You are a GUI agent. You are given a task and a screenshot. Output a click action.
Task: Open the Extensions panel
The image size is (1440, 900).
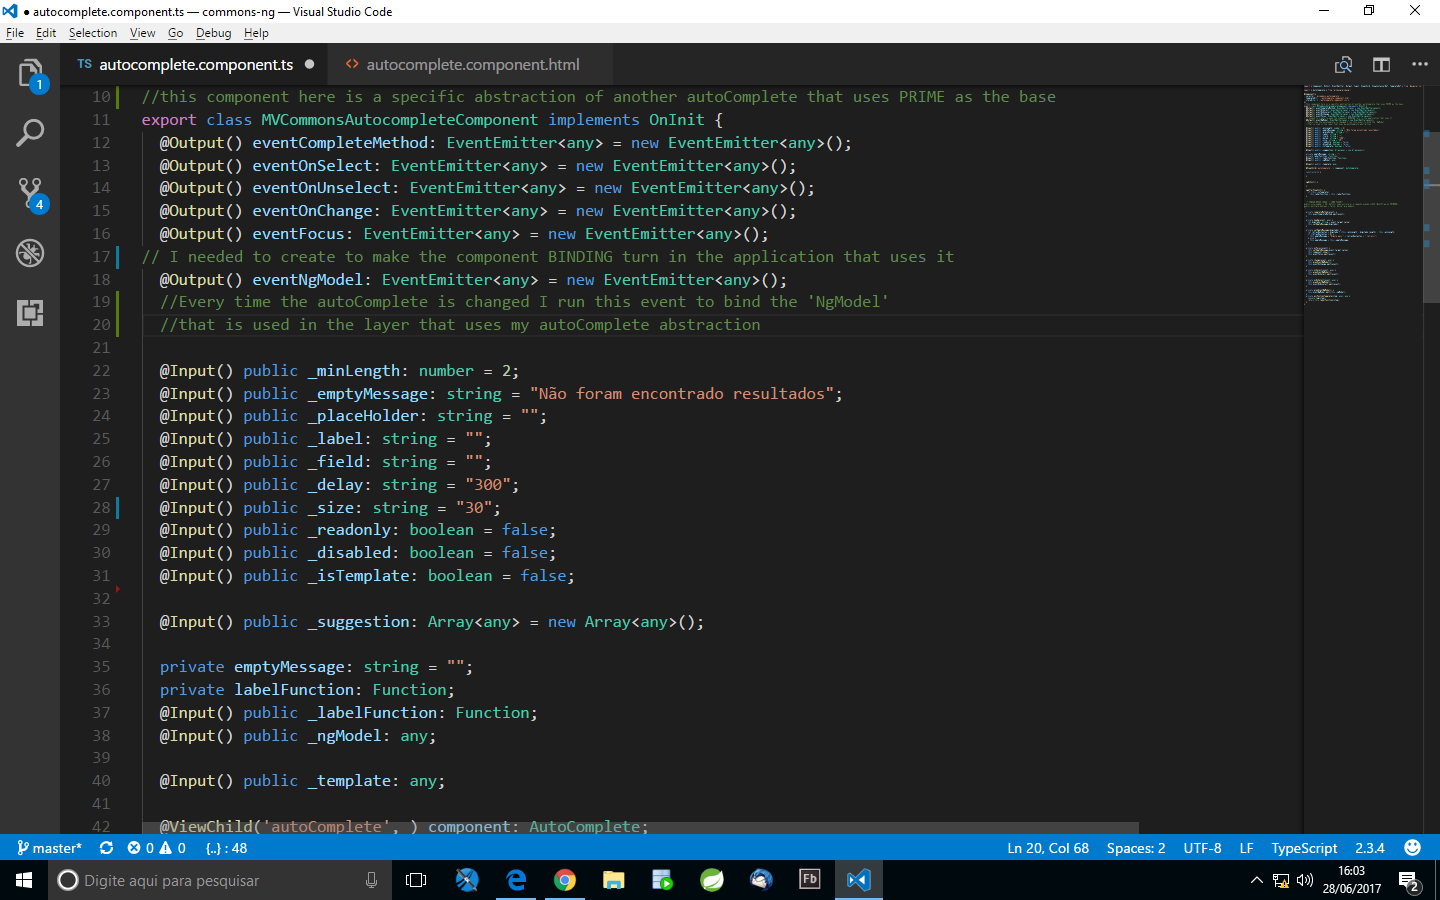[x=30, y=314]
